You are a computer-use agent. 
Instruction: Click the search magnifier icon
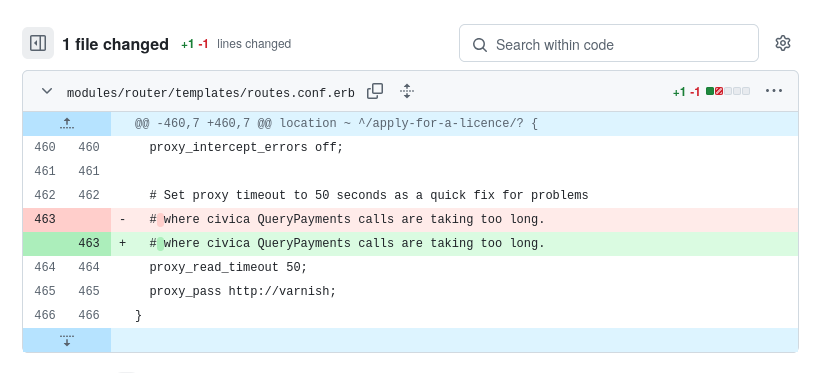pyautogui.click(x=480, y=45)
